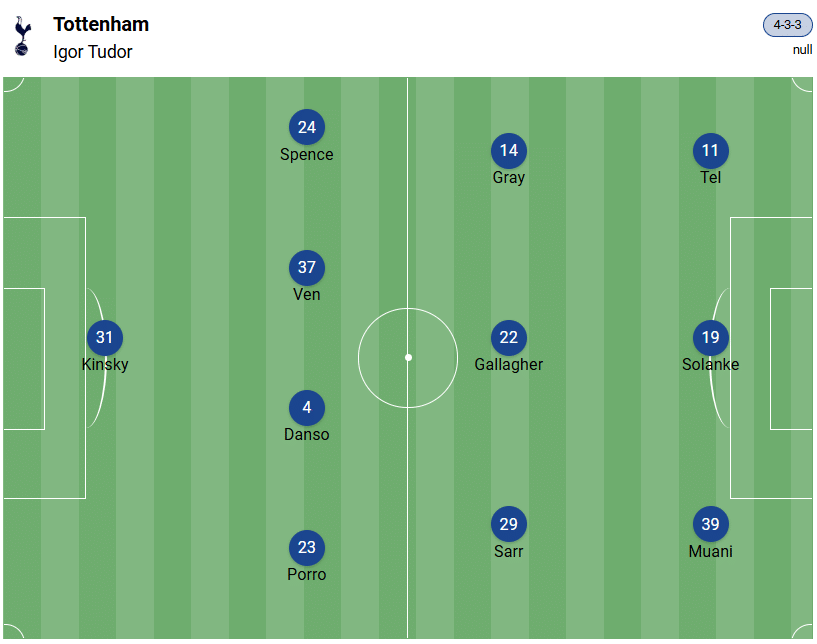This screenshot has width=817, height=644.
Task: Click the Gallagher name label
Action: point(509,365)
